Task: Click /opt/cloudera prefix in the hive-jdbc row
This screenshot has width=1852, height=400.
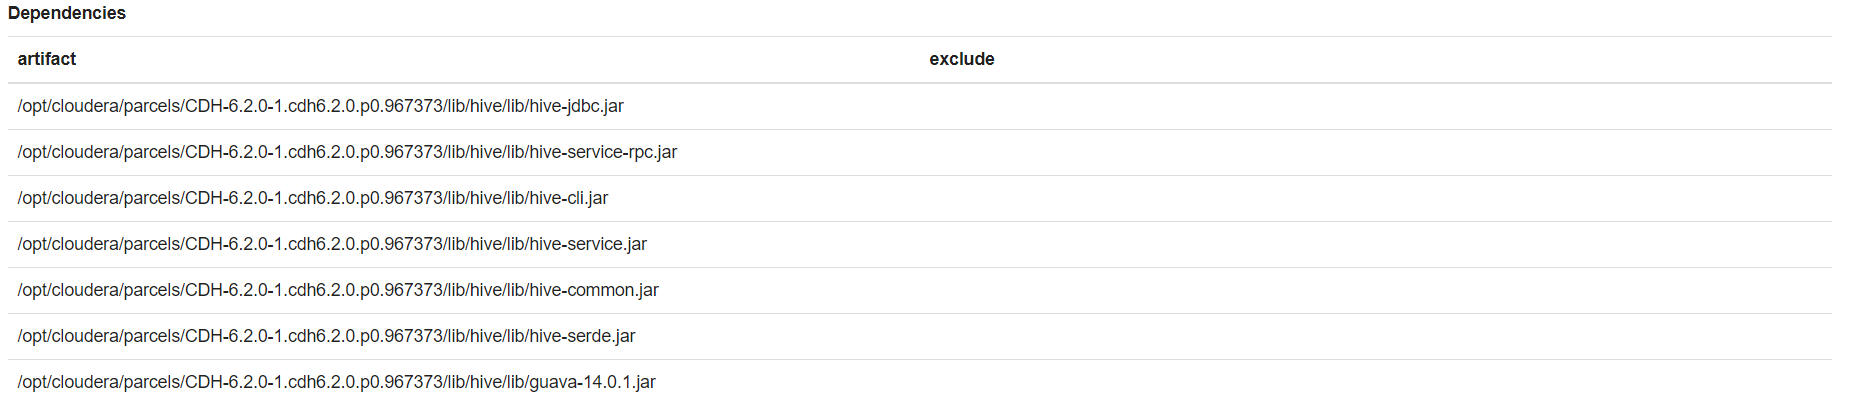Action: pyautogui.click(x=68, y=106)
